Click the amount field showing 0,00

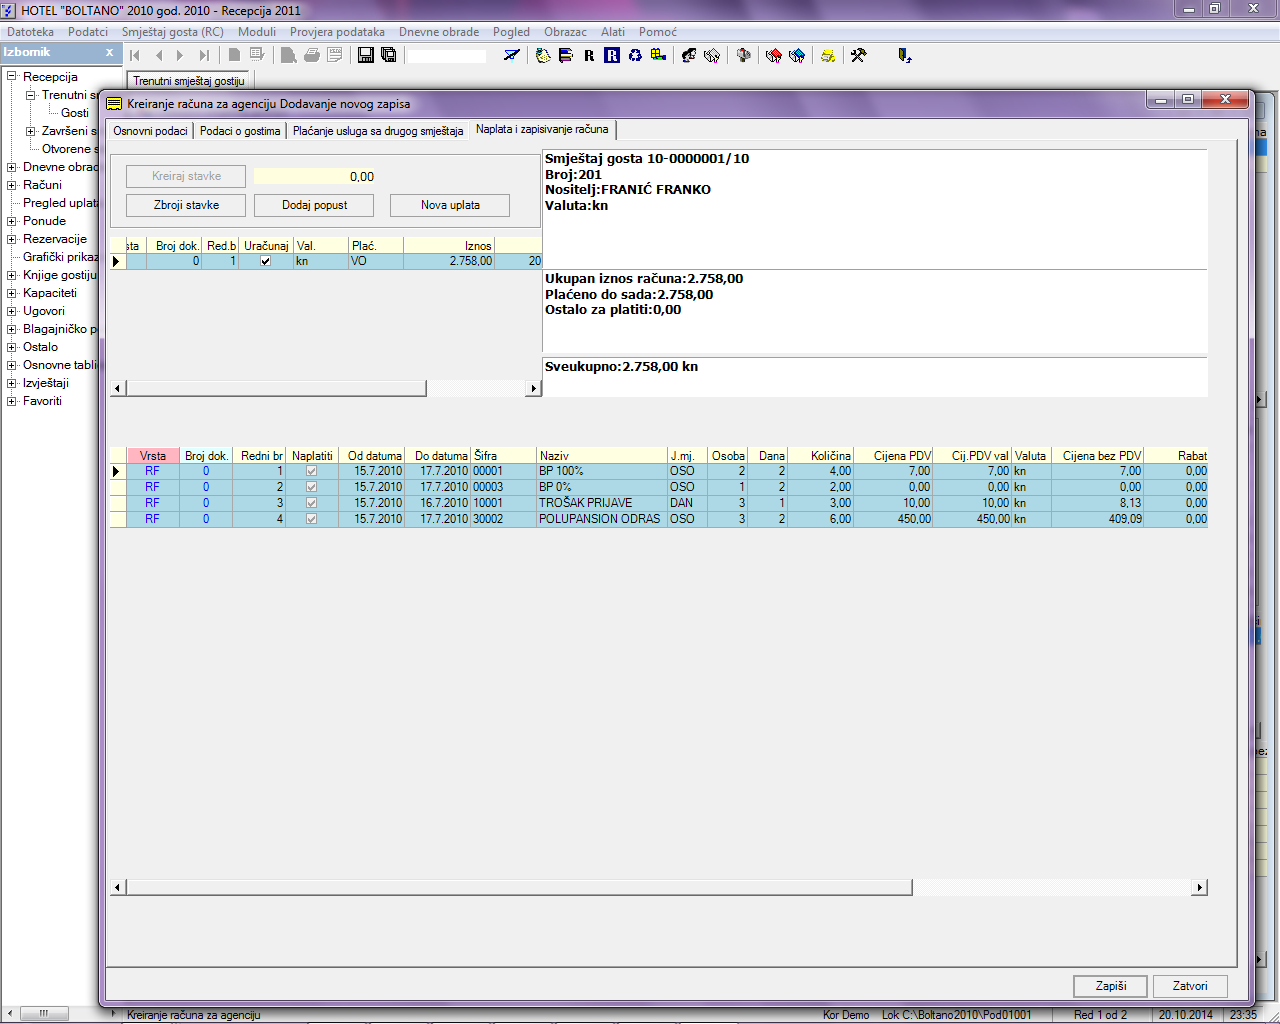click(315, 177)
